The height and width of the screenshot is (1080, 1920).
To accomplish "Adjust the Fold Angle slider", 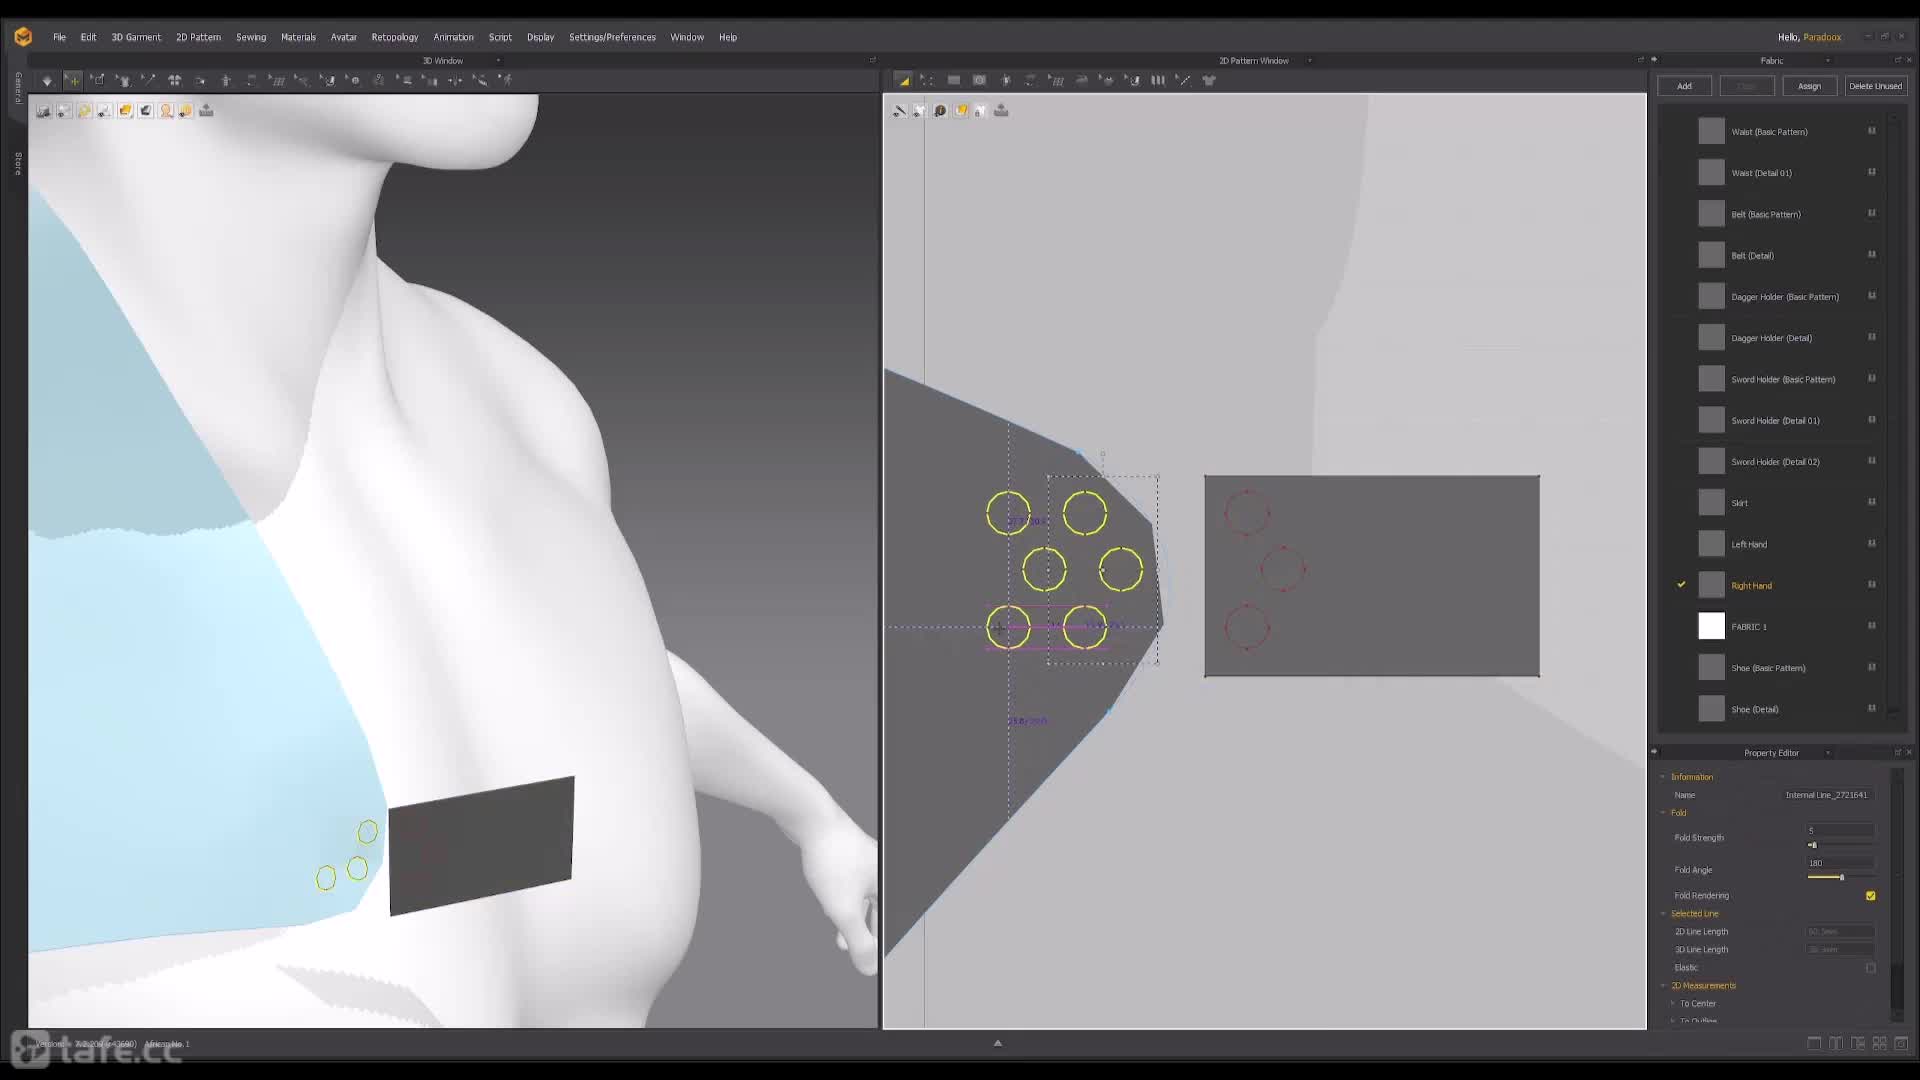I will (x=1840, y=877).
